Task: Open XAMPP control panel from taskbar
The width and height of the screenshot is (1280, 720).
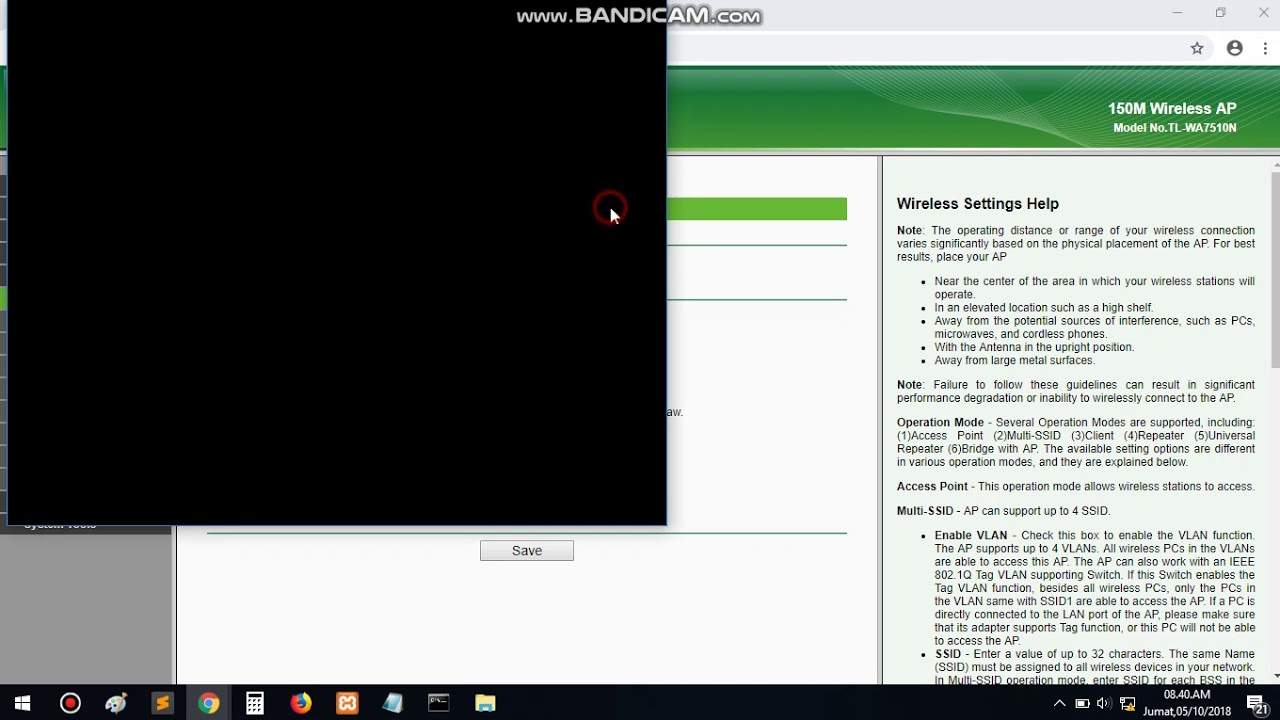Action: coord(347,703)
